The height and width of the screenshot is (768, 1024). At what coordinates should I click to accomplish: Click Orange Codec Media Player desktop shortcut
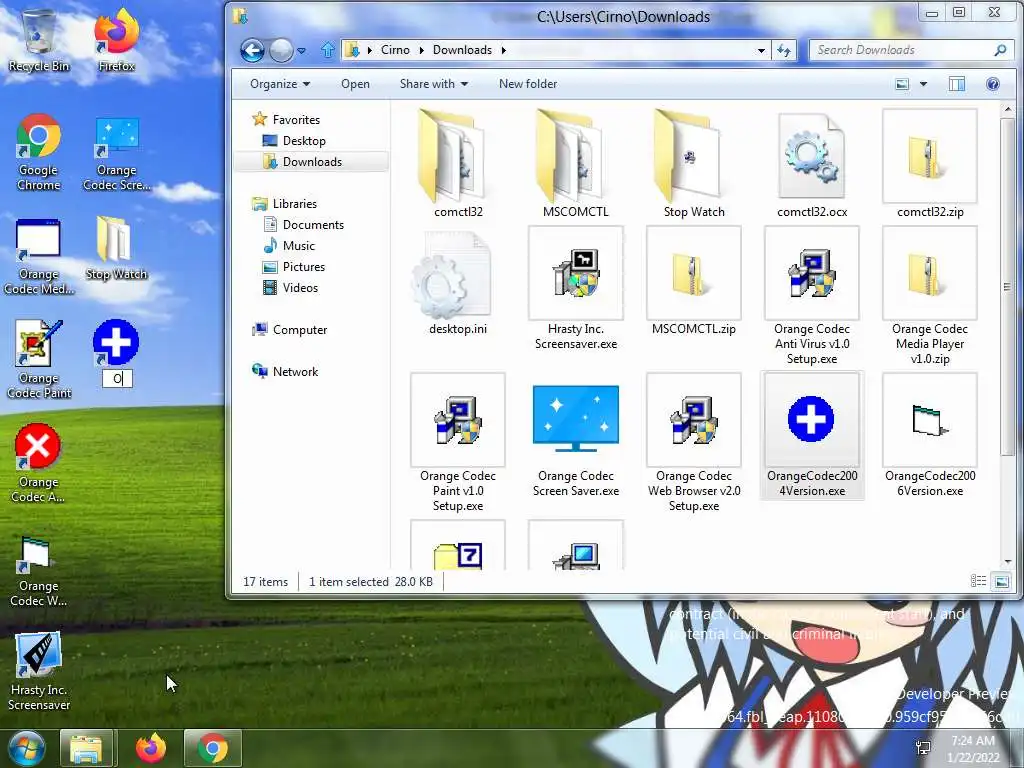tap(39, 257)
